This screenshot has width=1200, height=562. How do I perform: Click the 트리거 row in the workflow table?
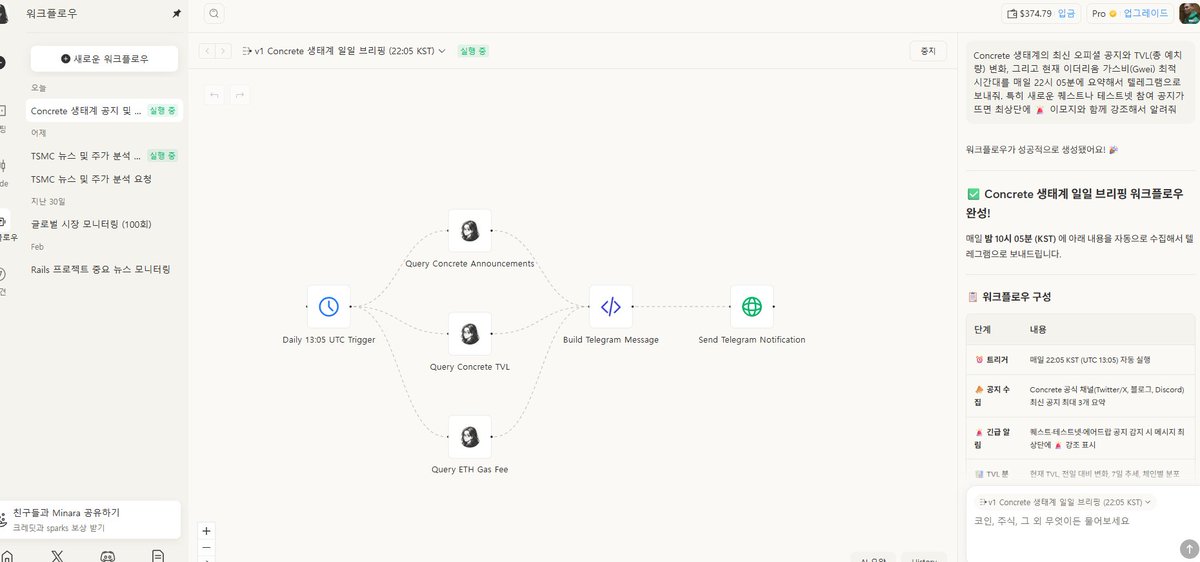coord(1081,359)
